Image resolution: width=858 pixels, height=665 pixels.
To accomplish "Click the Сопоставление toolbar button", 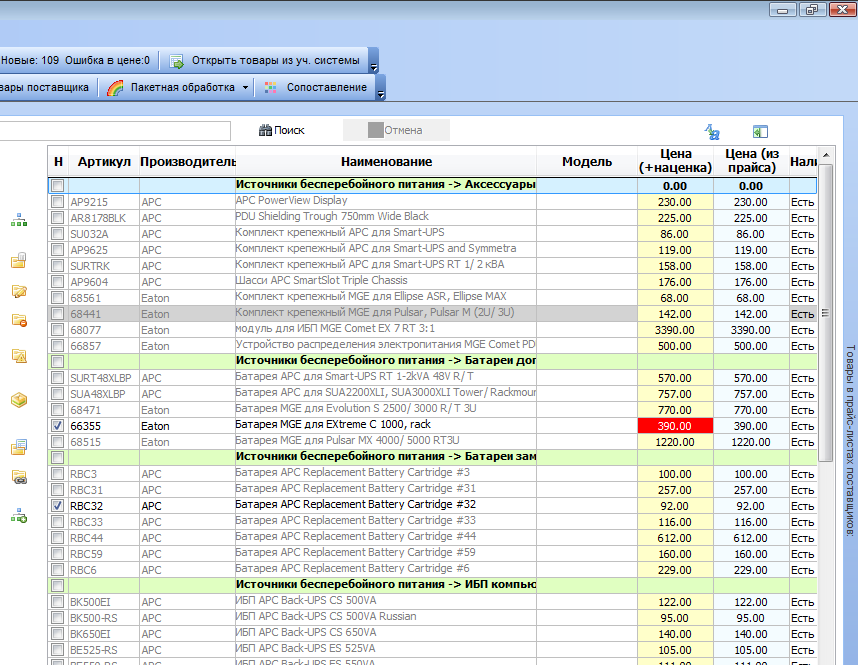I will [x=316, y=88].
